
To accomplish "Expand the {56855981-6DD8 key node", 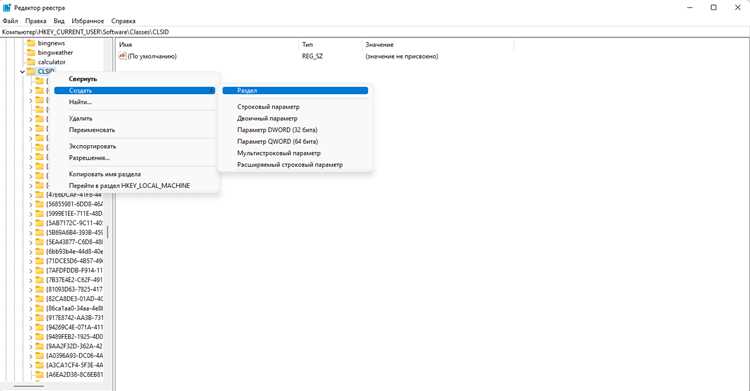I will pos(31,204).
